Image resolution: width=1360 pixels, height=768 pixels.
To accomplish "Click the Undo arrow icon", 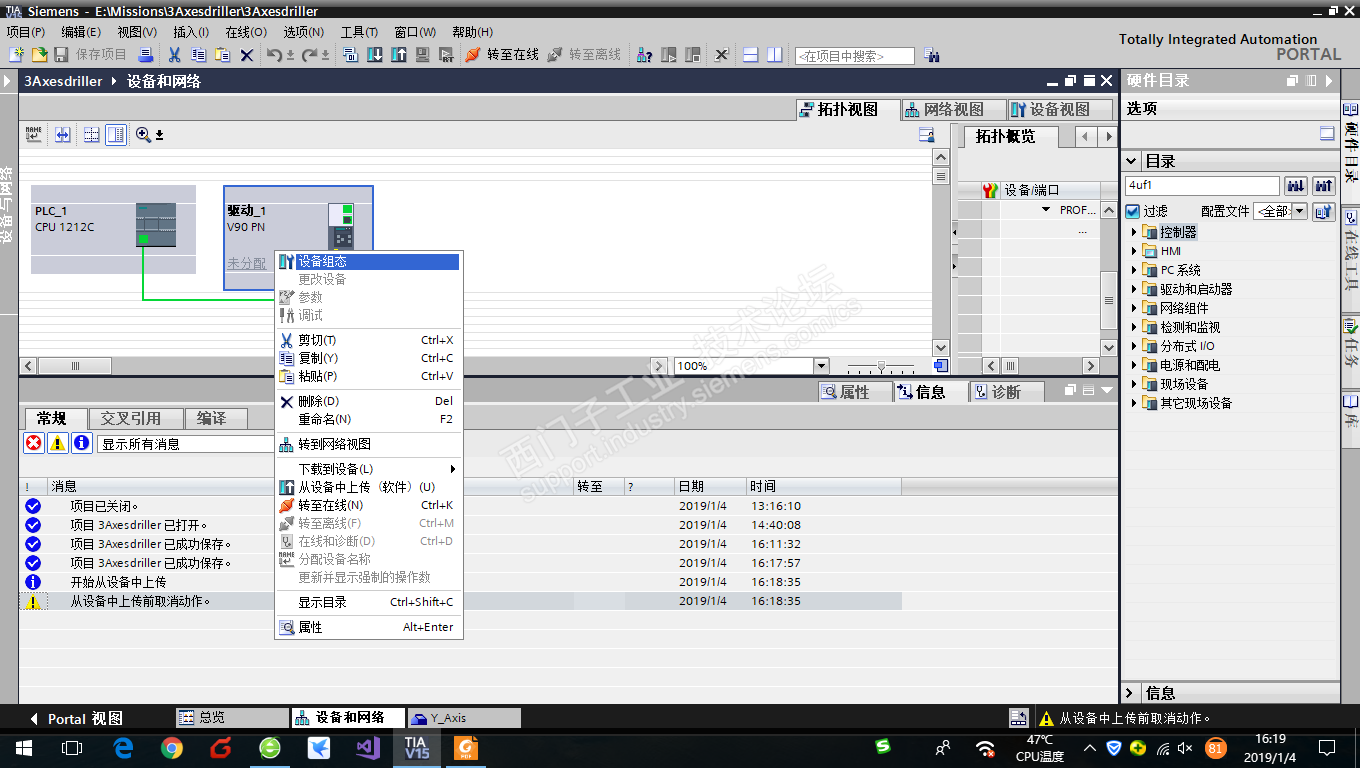I will click(x=275, y=55).
